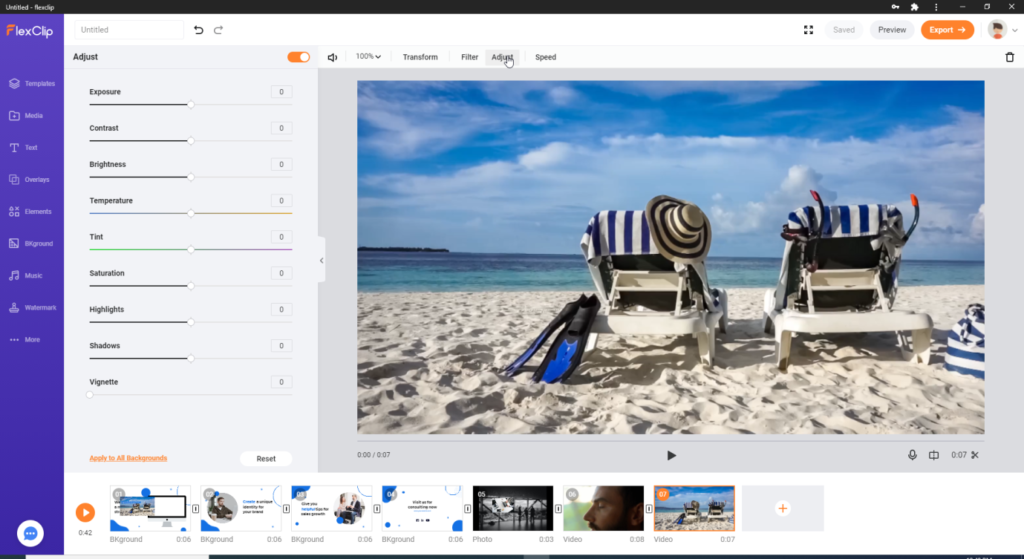The height and width of the screenshot is (559, 1024).
Task: Select scene 03 BKground thumbnail
Action: tap(332, 509)
